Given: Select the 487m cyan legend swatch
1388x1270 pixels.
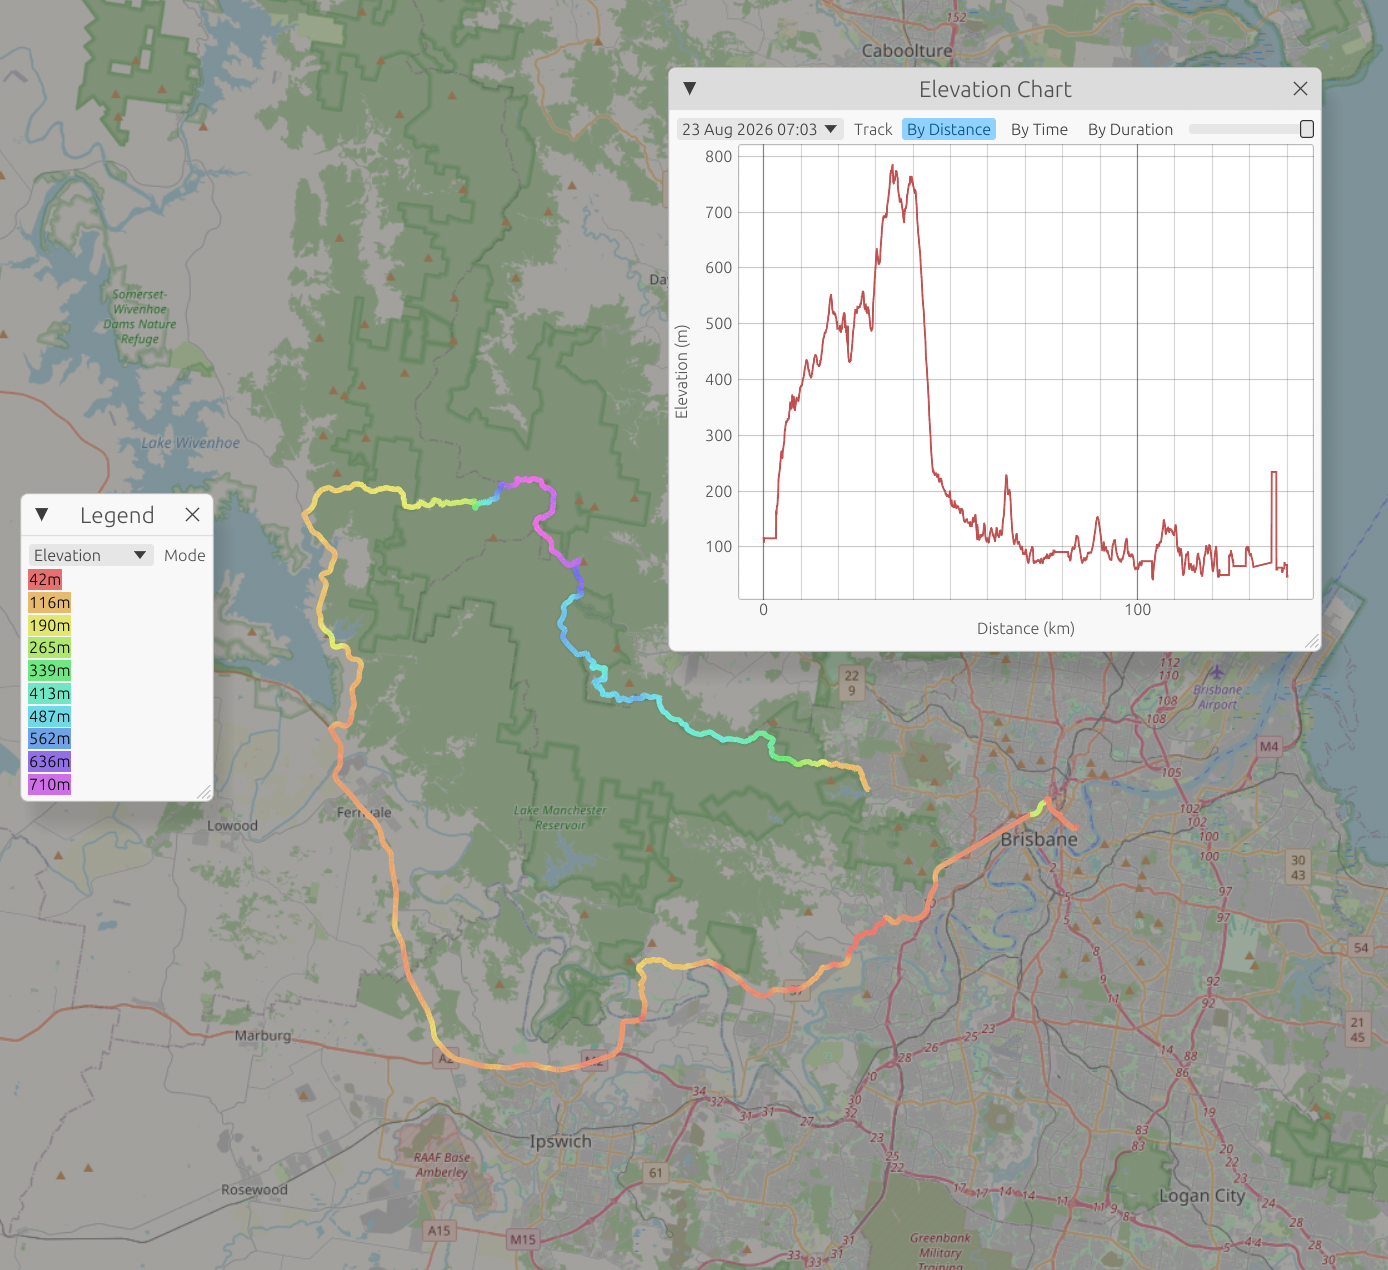Looking at the screenshot, I should (x=50, y=717).
